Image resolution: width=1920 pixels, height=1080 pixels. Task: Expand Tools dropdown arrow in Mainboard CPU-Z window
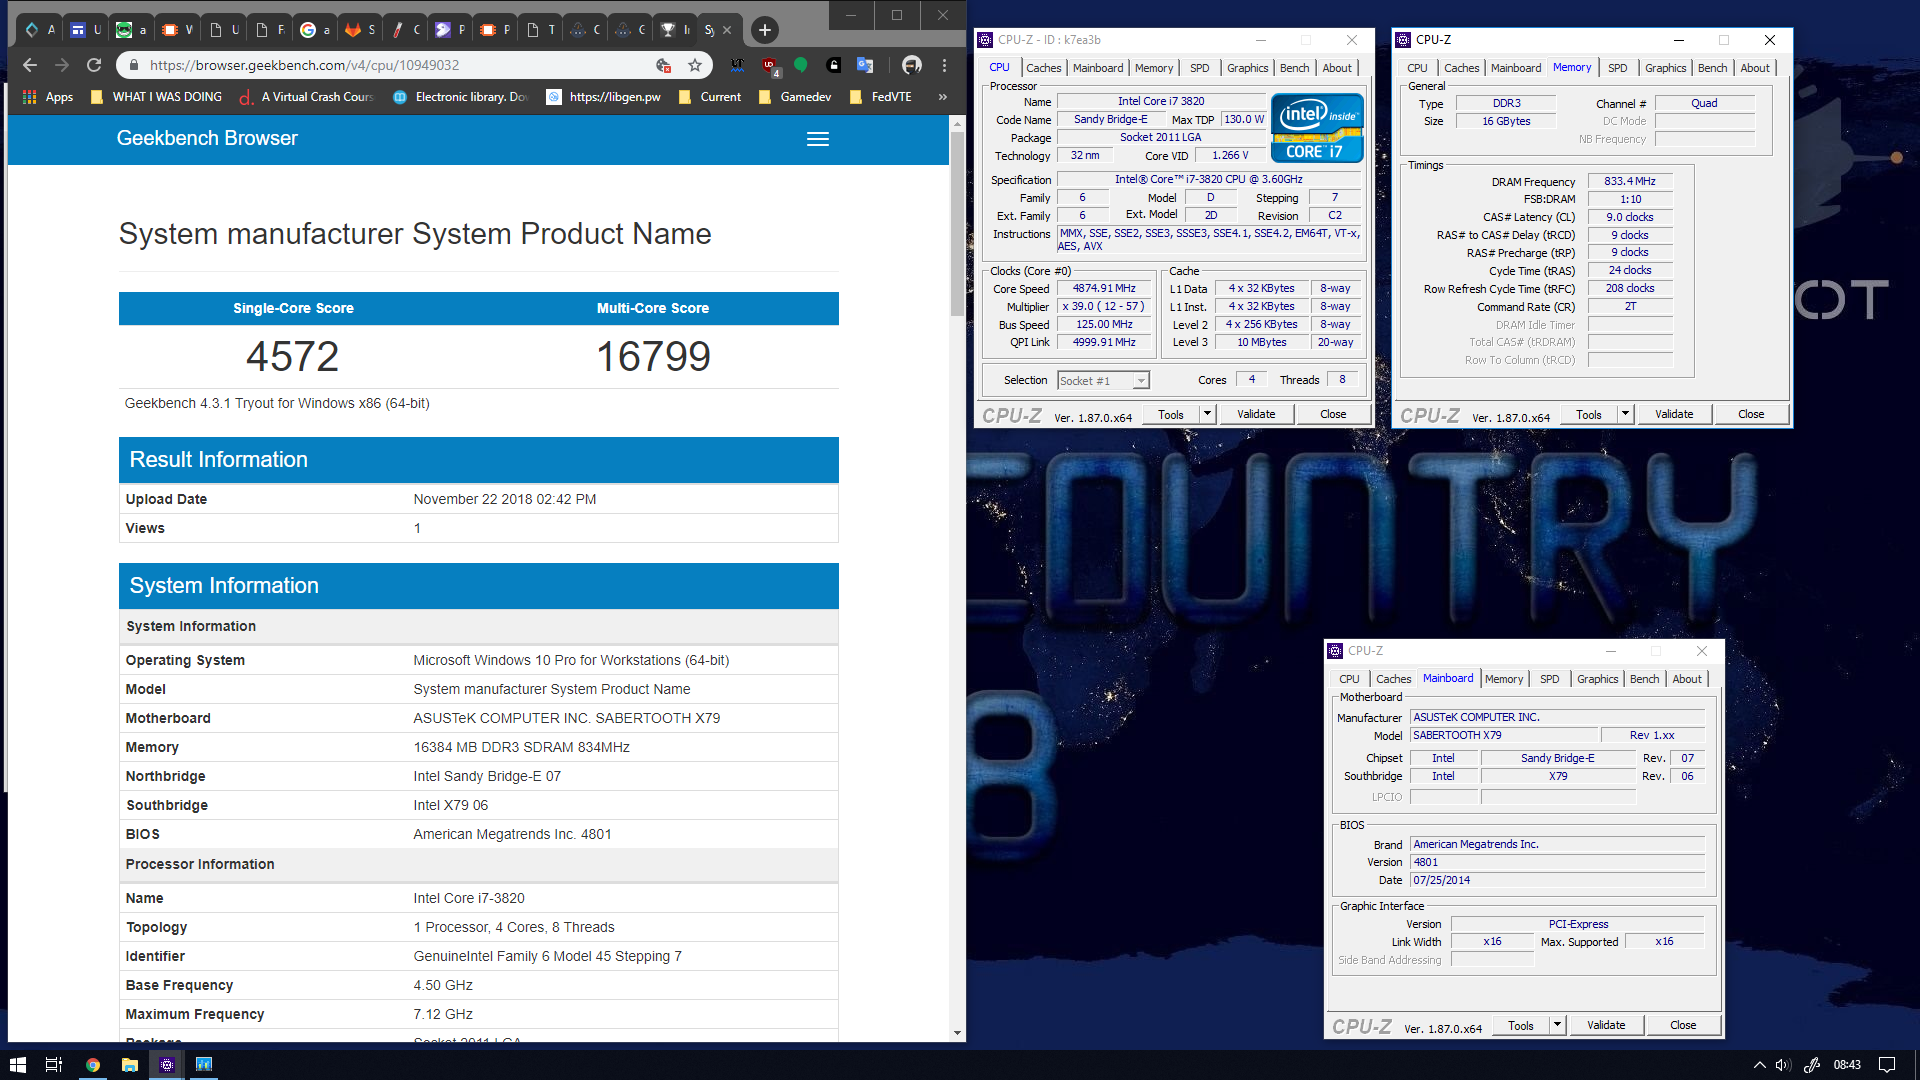[x=1557, y=1025]
